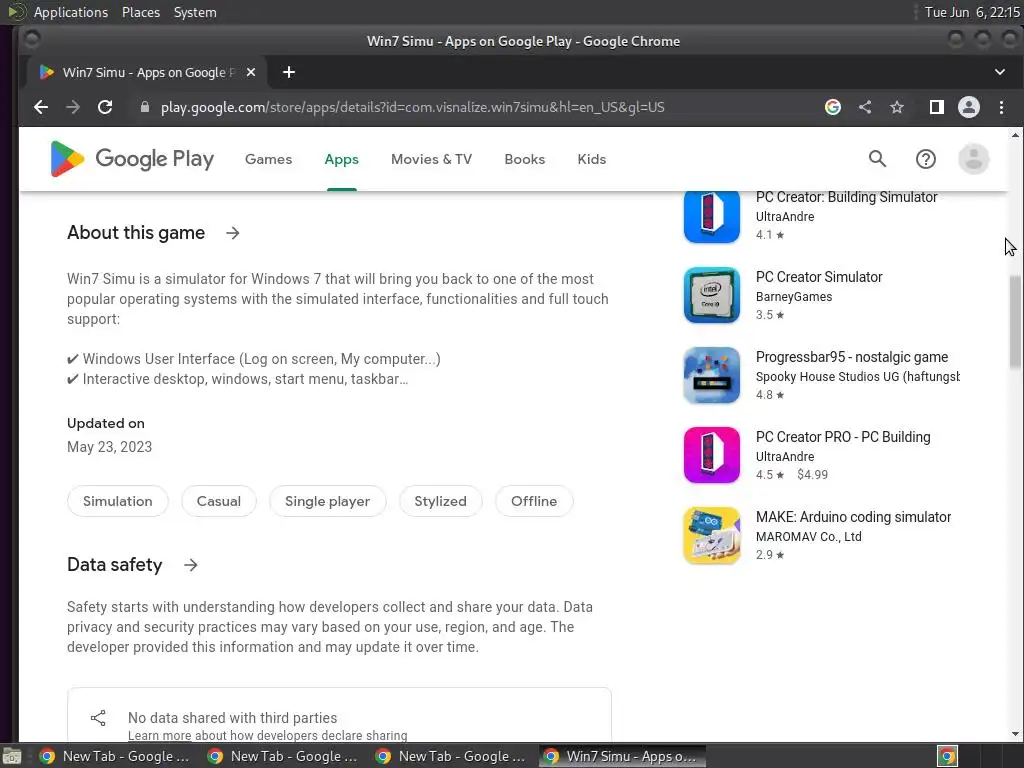The height and width of the screenshot is (768, 1024).
Task: Click the page vertical scrollbar thumb
Action: [1015, 321]
